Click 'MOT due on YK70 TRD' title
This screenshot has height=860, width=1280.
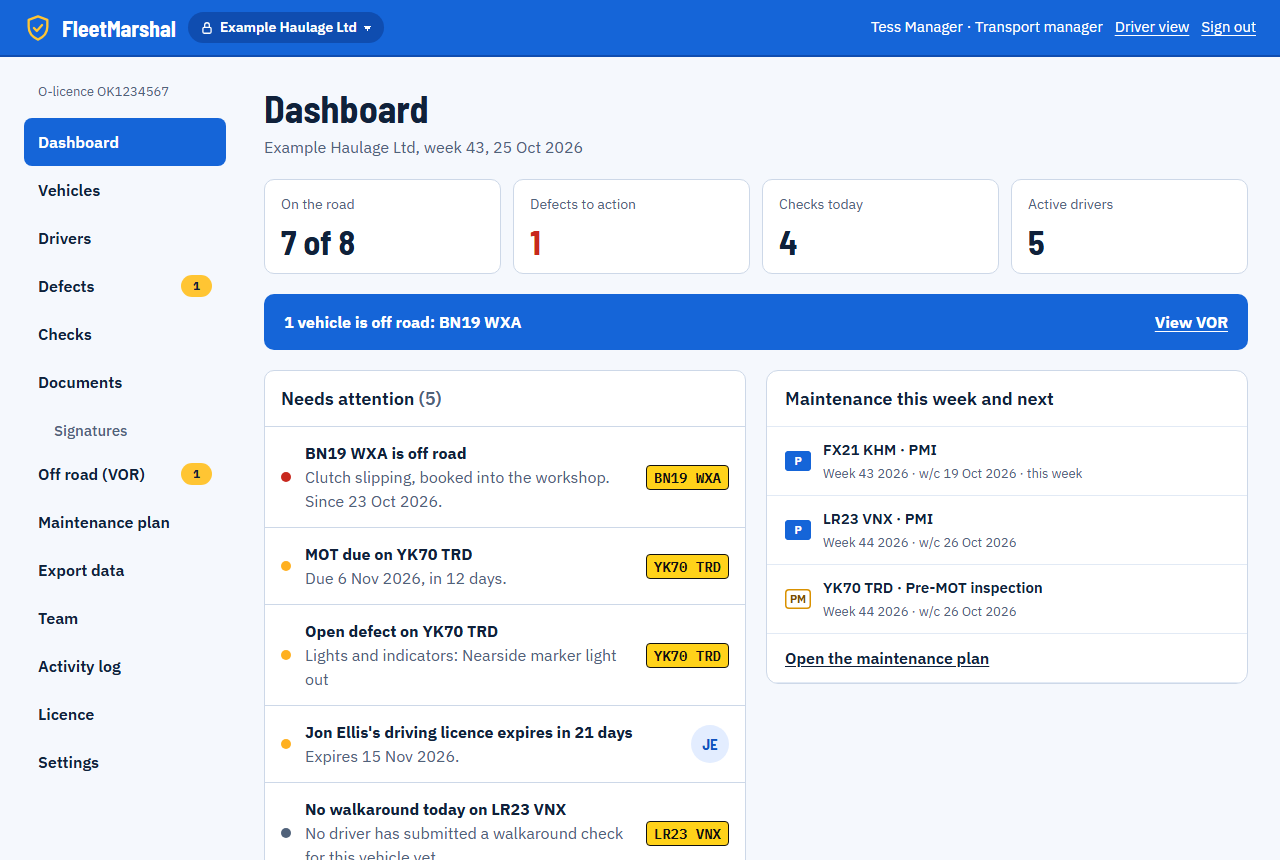point(388,554)
